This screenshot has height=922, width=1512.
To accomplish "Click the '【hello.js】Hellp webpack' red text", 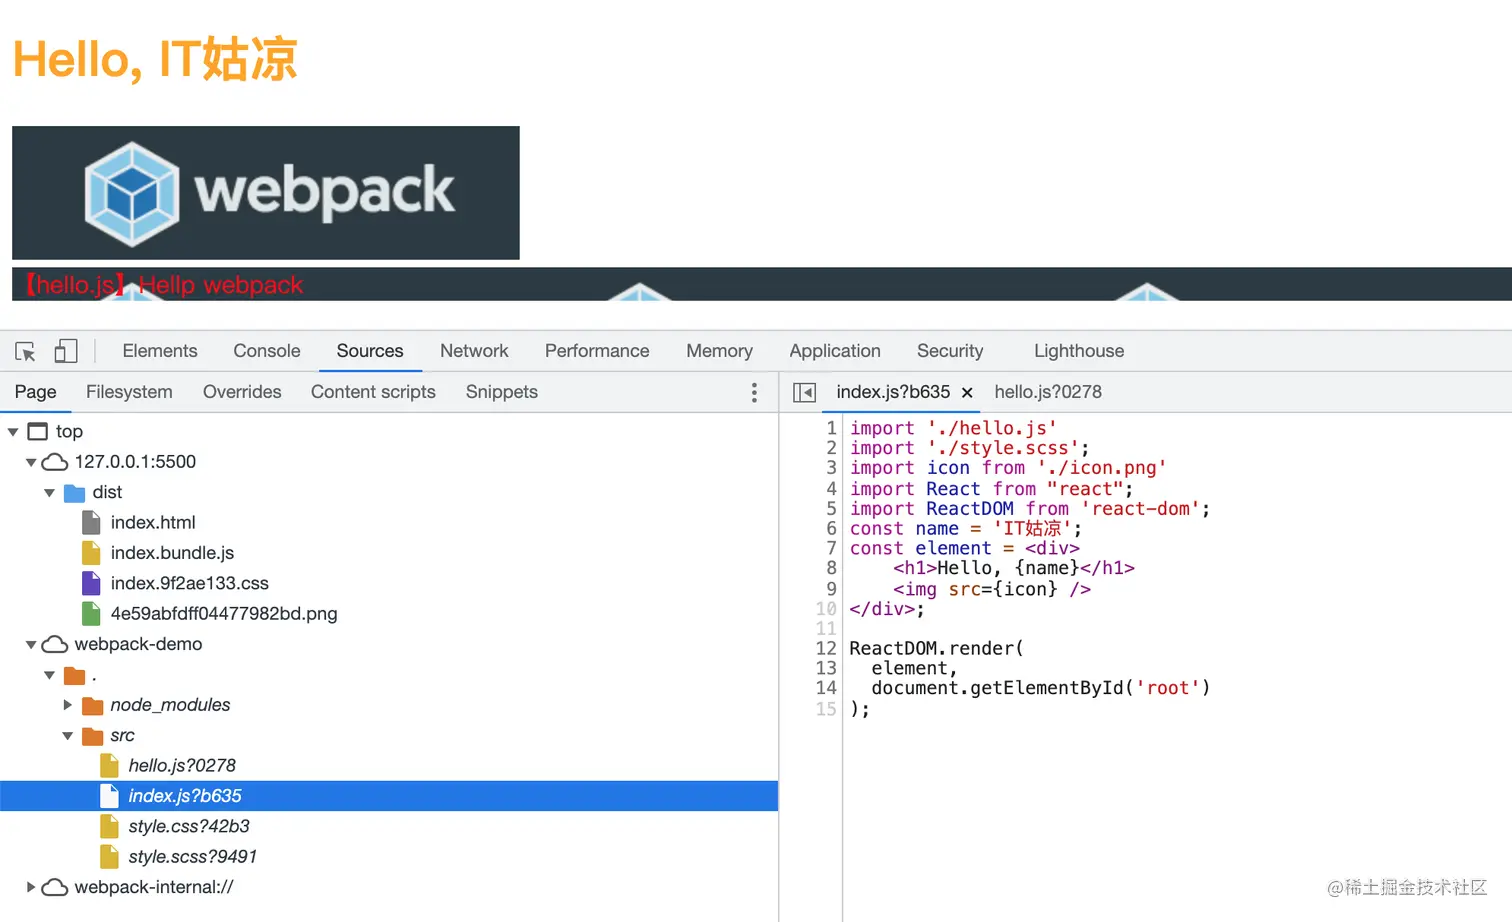I will pos(163,285).
